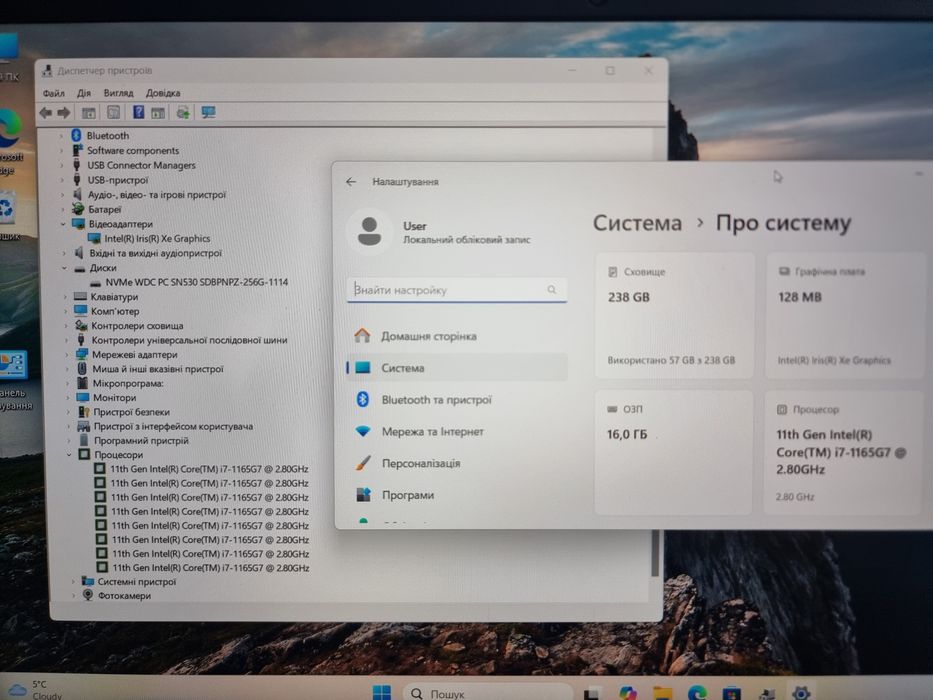Select the Монітори tree item
This screenshot has height=700, width=933.
pos(114,398)
